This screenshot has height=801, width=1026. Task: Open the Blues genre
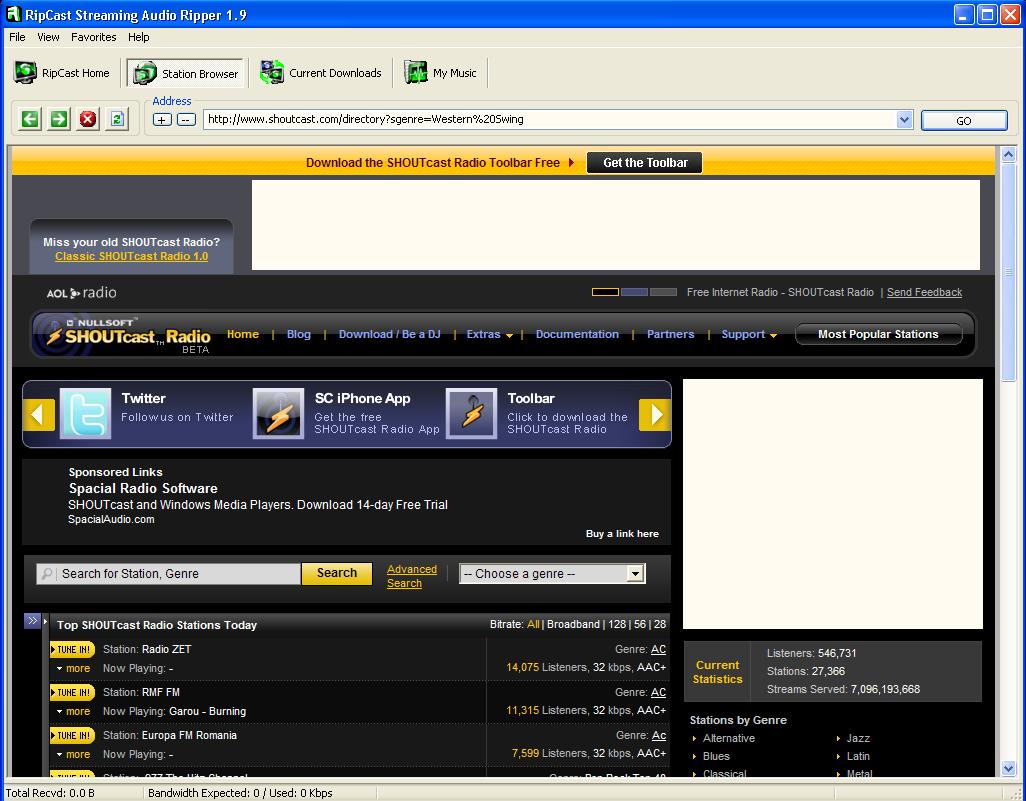click(716, 756)
